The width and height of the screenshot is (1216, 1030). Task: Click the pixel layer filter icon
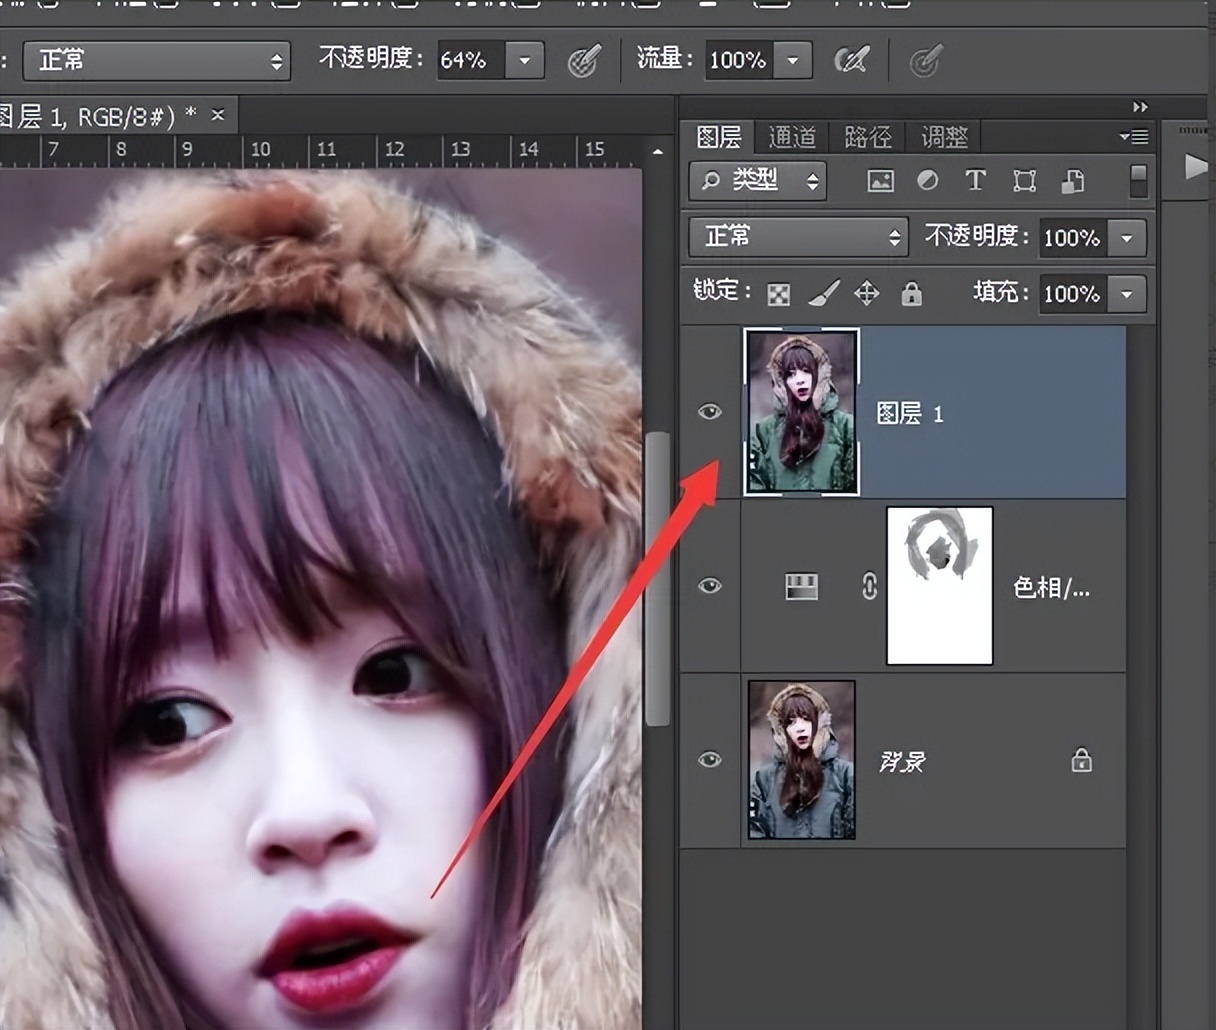[x=880, y=181]
